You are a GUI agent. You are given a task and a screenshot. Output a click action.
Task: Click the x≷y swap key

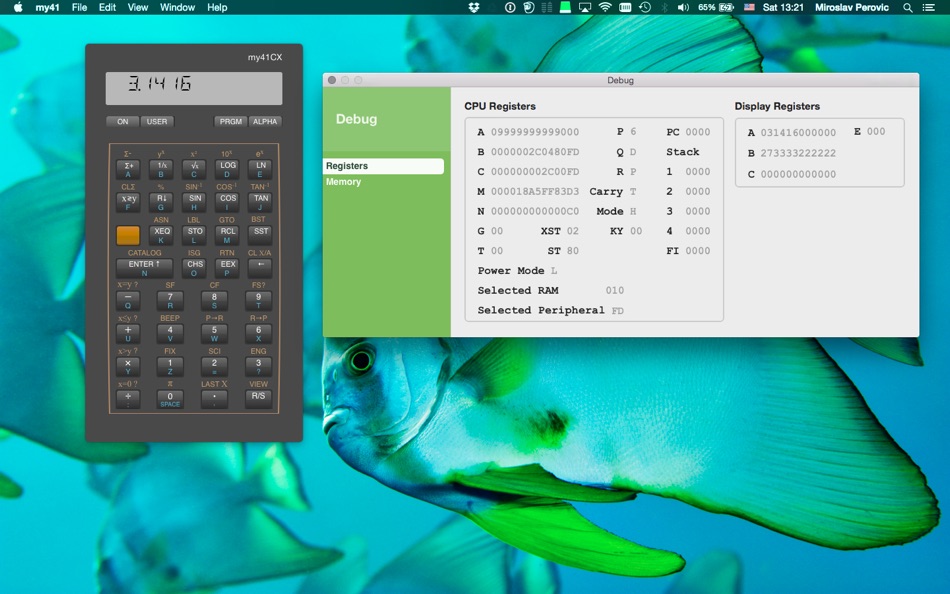[x=128, y=202]
